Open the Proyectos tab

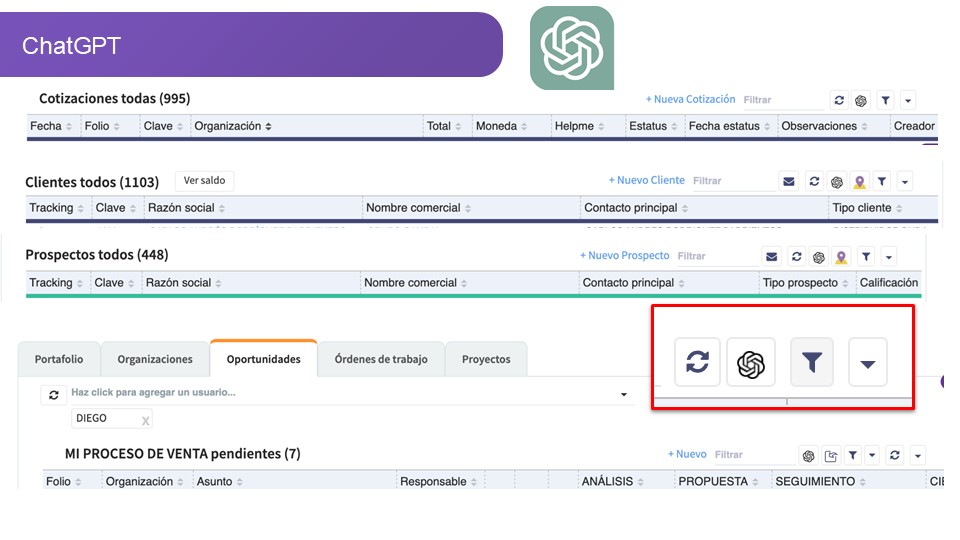click(x=486, y=359)
